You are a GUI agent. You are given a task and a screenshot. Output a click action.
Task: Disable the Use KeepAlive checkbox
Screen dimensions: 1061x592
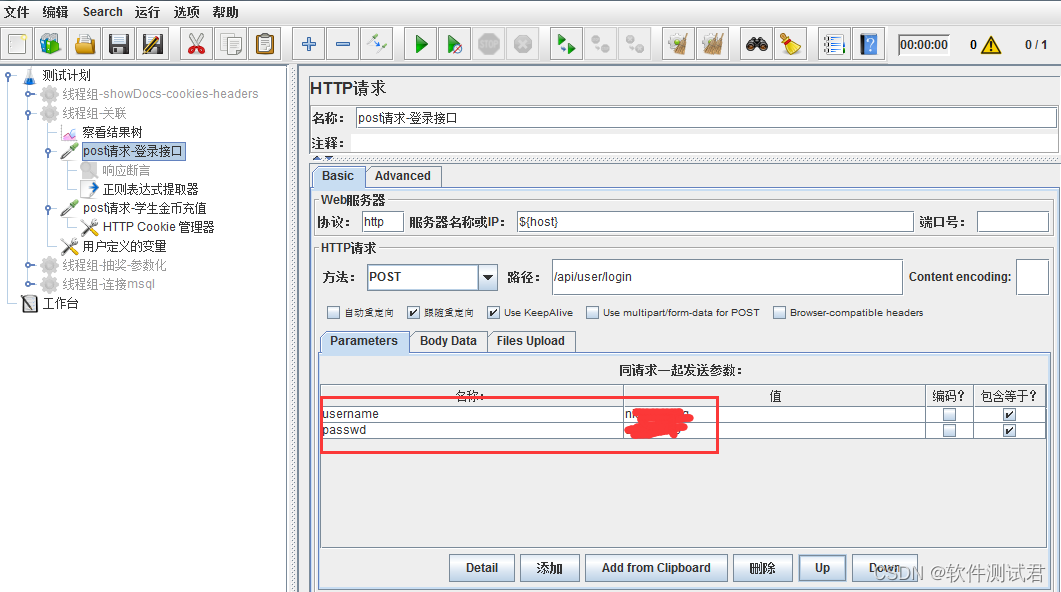click(493, 313)
